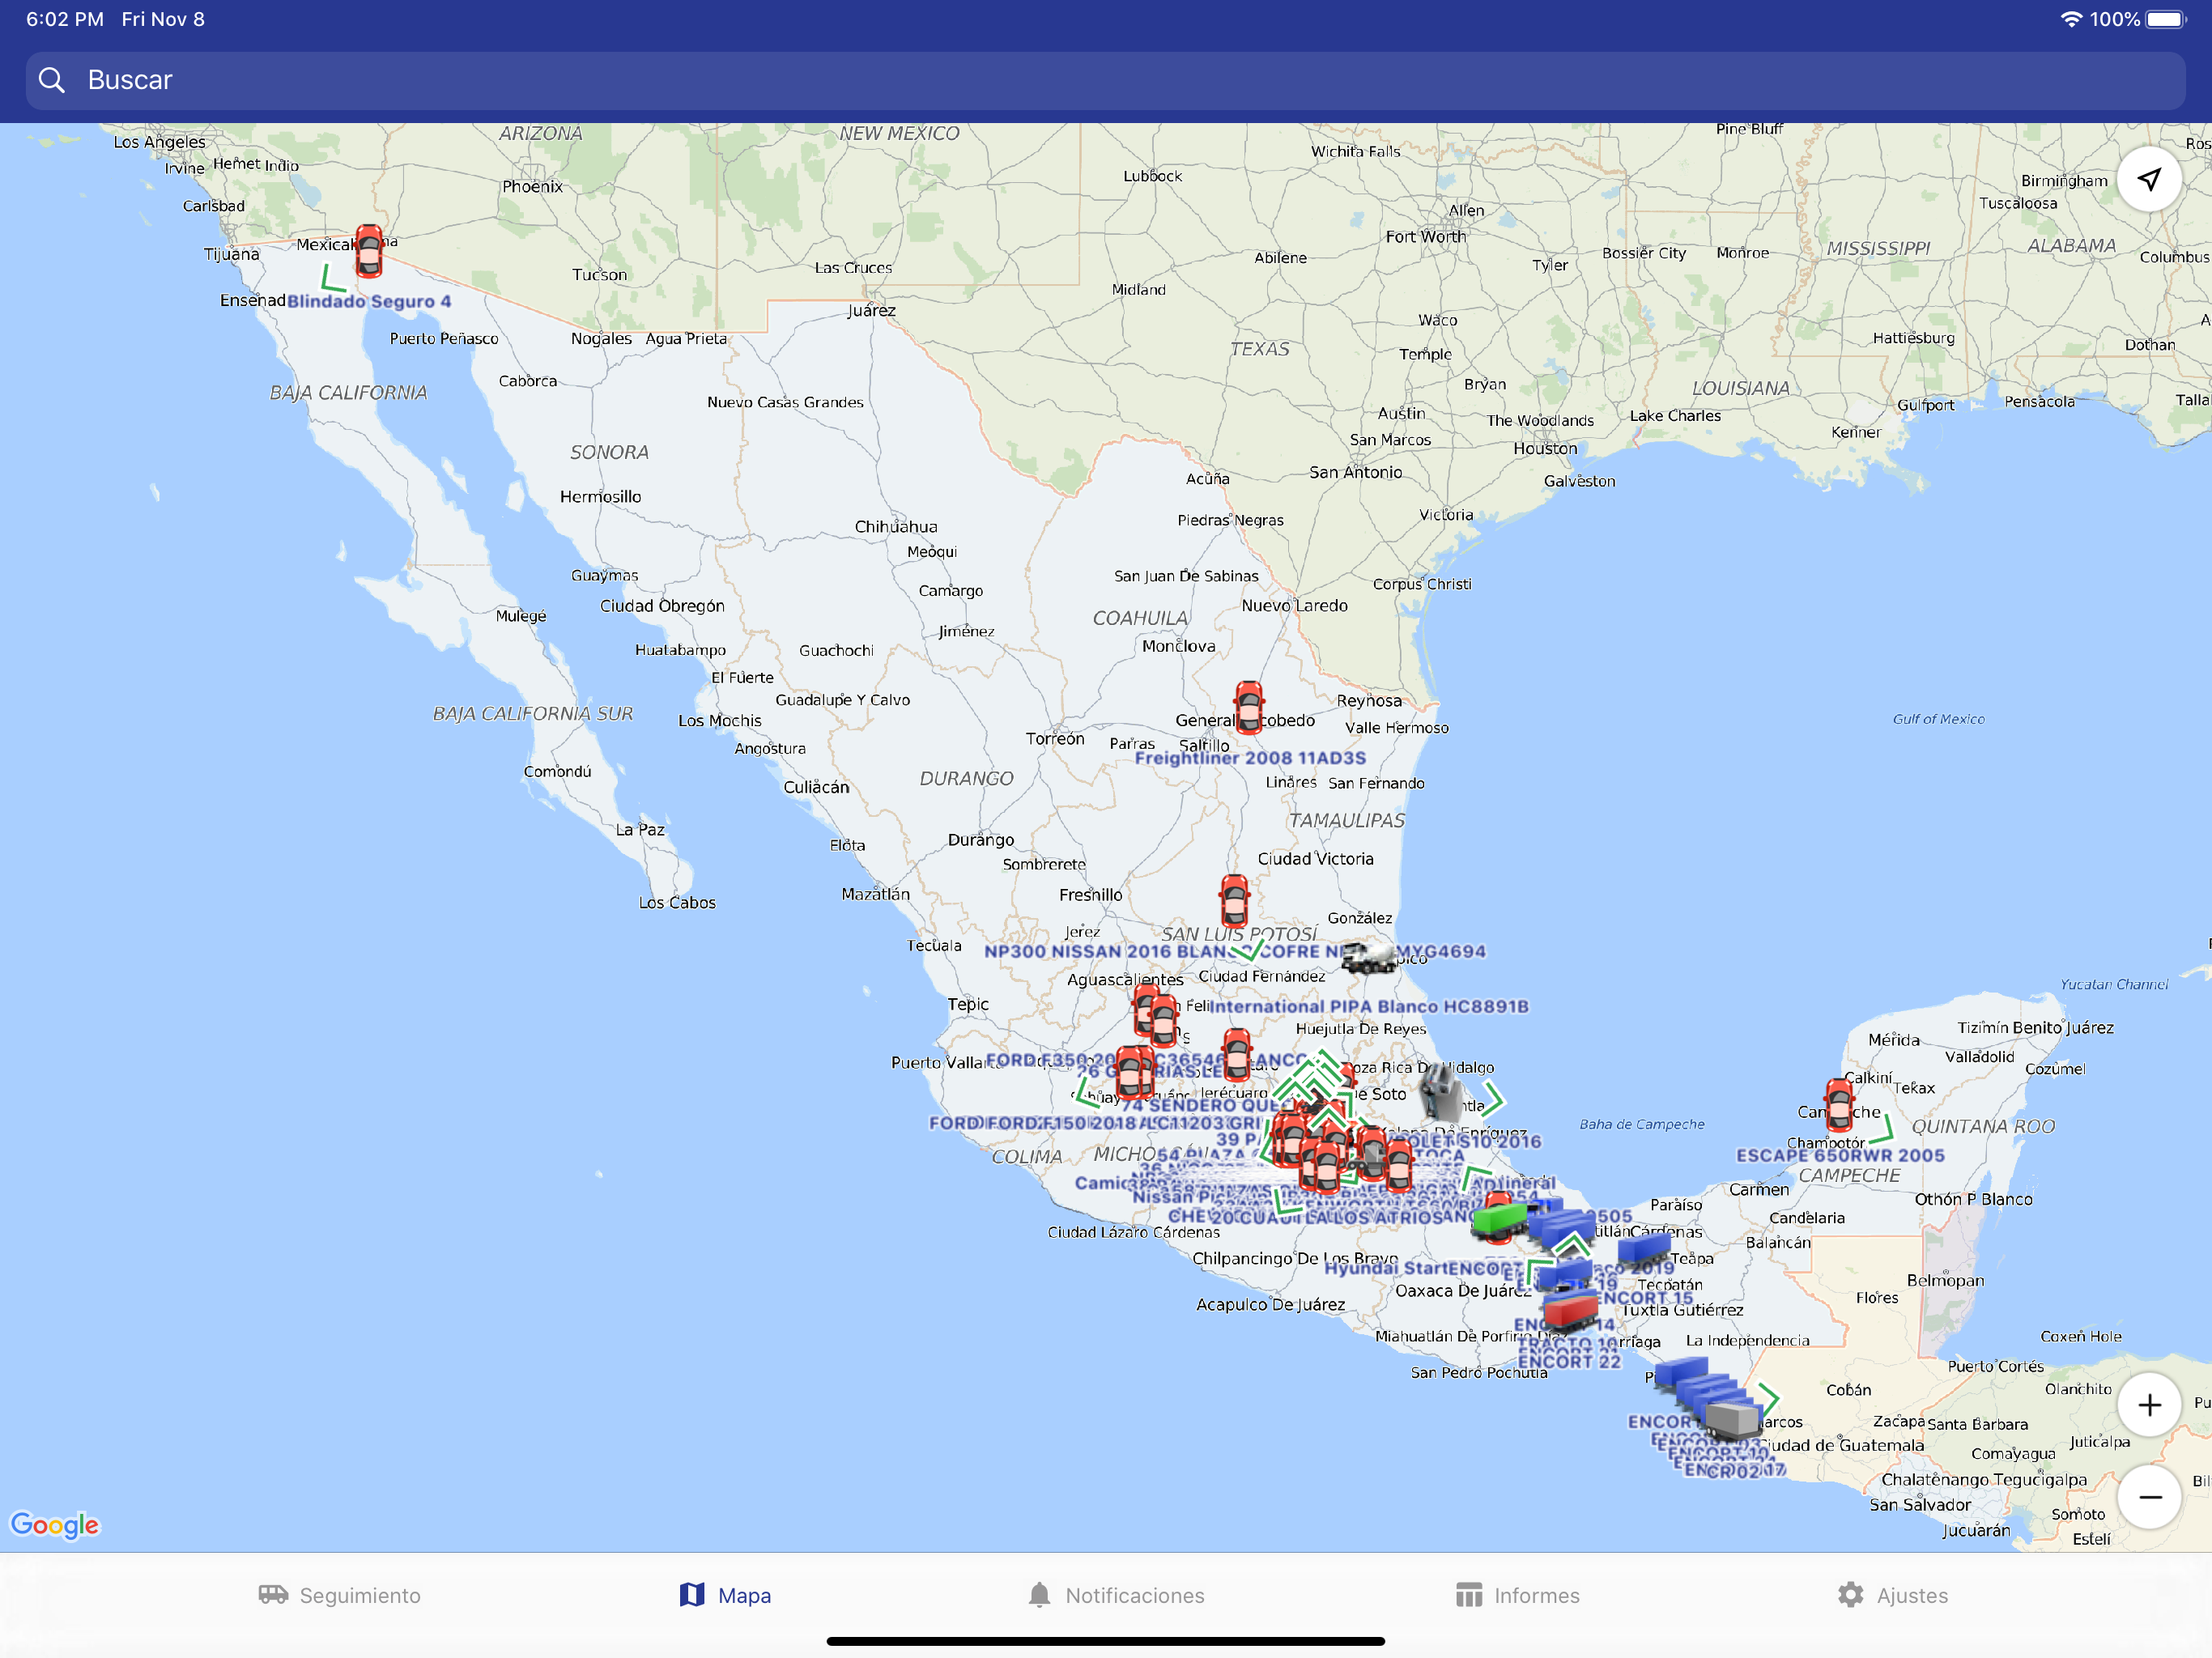Zoom out with the minus button
This screenshot has width=2212, height=1658.
(2149, 1497)
